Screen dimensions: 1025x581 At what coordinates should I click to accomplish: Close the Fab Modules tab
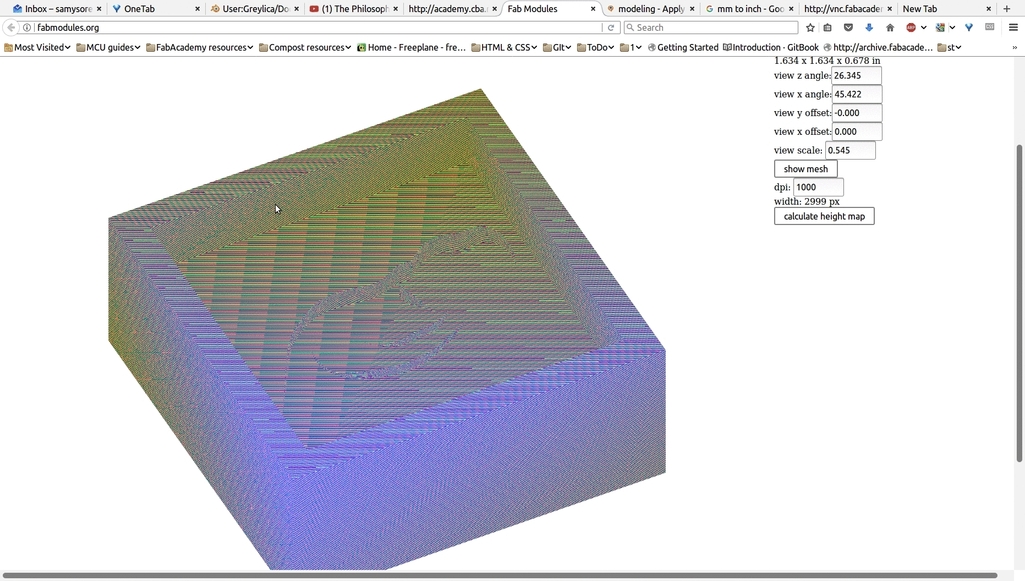click(x=593, y=8)
